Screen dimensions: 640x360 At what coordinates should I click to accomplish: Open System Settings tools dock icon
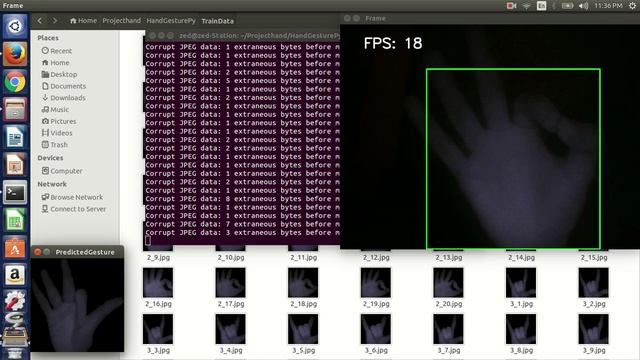pyautogui.click(x=15, y=301)
